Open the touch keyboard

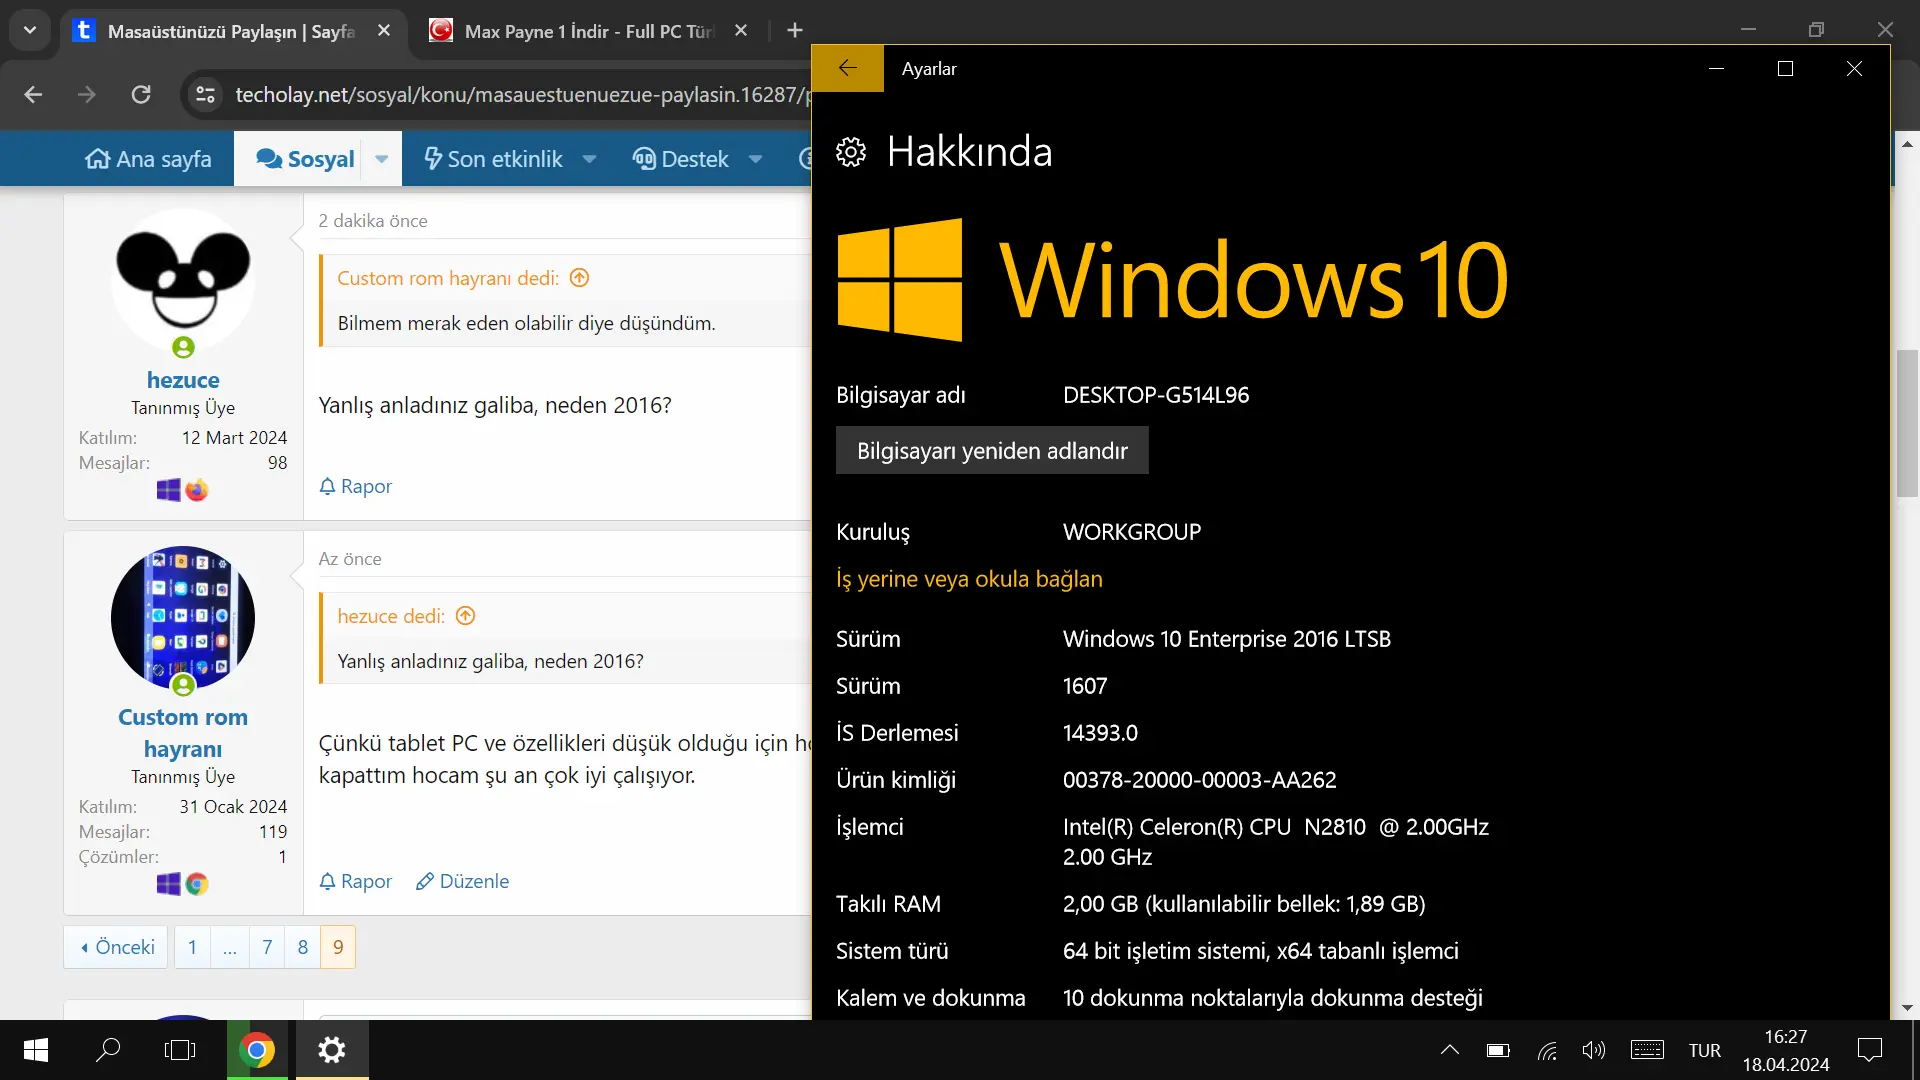point(1647,1050)
